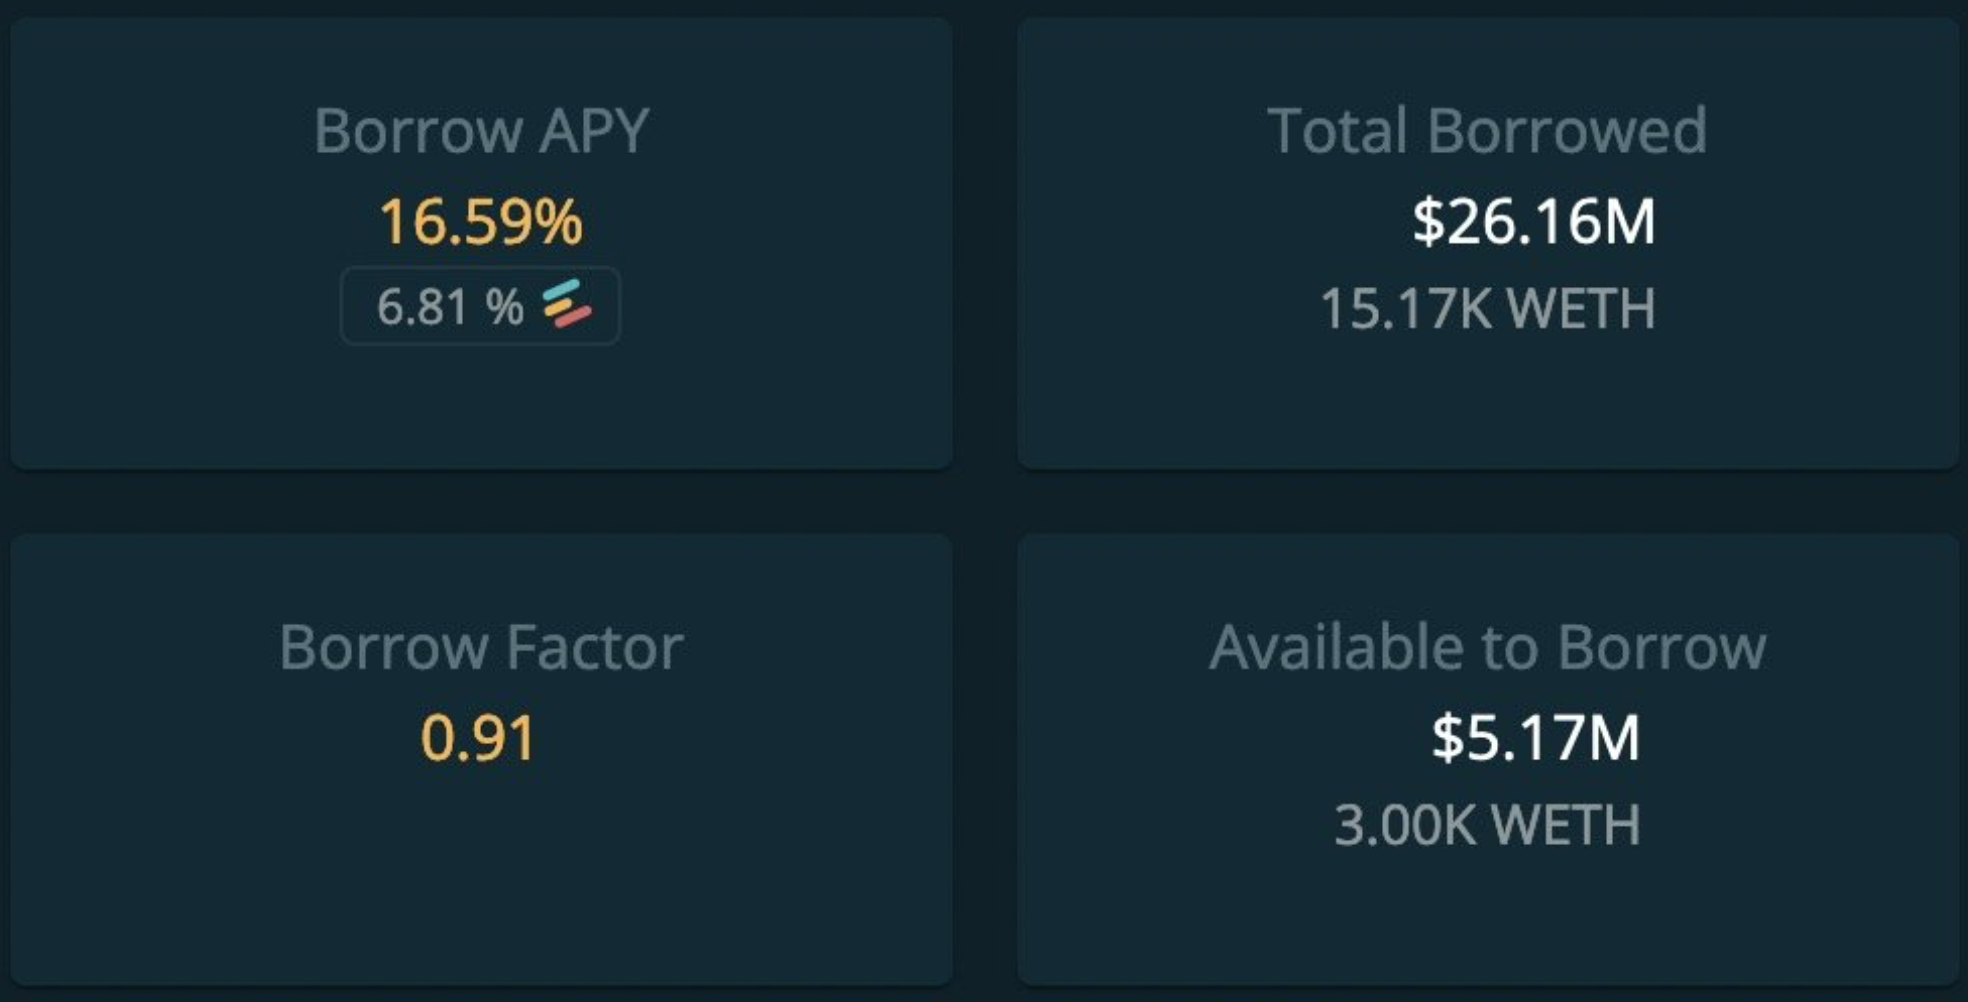1968x1002 pixels.
Task: Select the $5.17M available amount
Action: 1535,738
